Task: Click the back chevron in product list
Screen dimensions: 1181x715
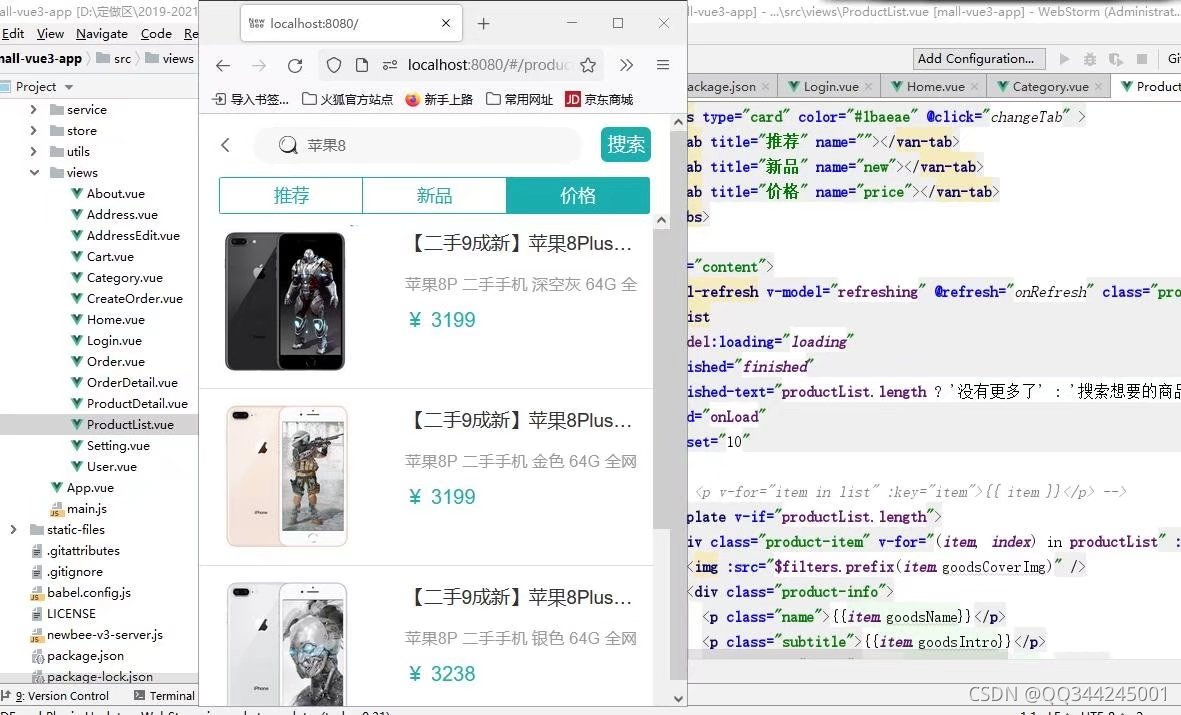Action: click(x=225, y=145)
